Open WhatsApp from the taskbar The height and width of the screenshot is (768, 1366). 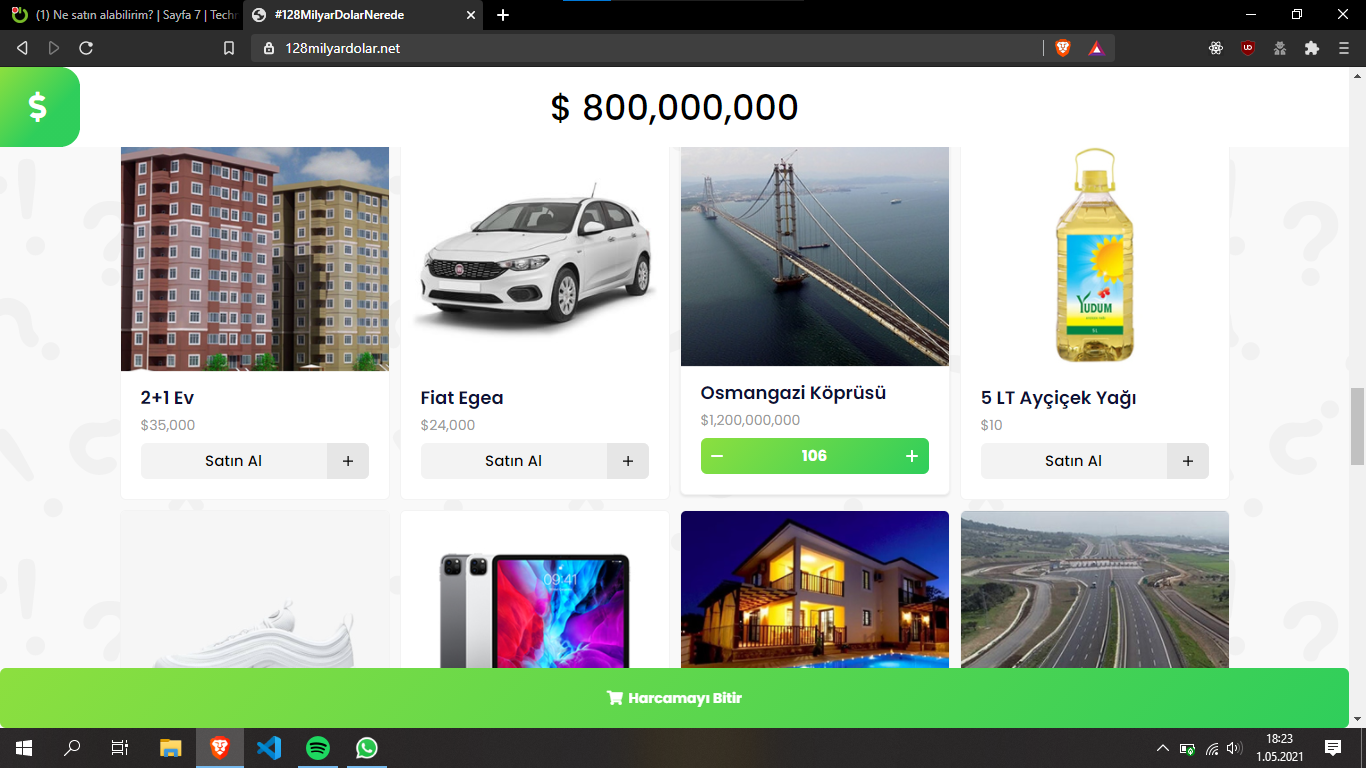click(x=367, y=748)
